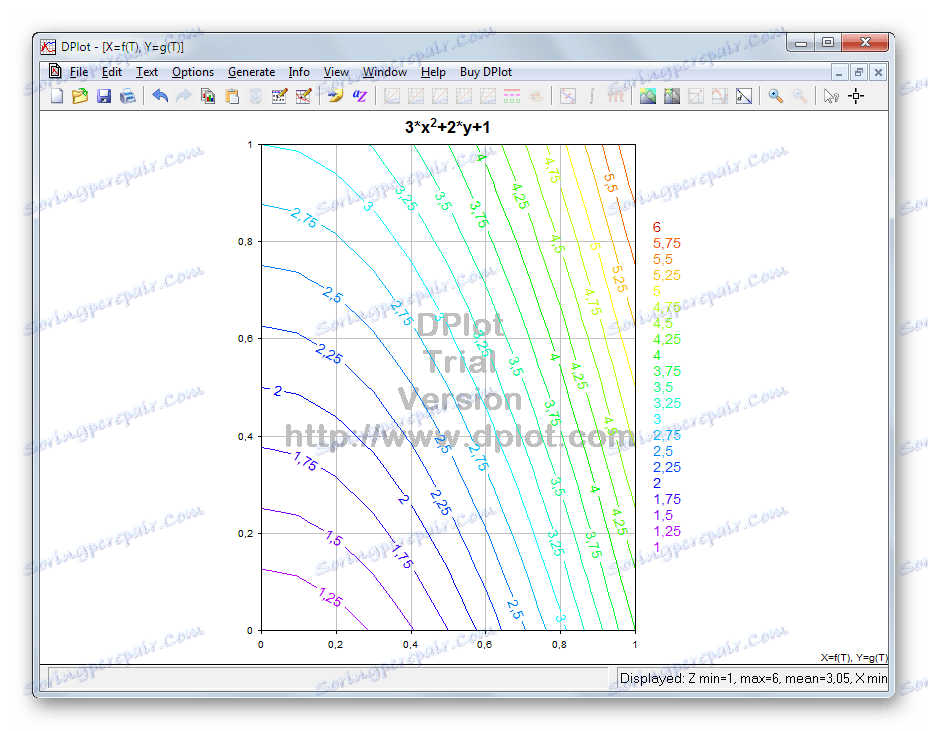Click the plot title 3*x^2+2*y+1
Viewport: 928px width, 731px height.
click(447, 126)
